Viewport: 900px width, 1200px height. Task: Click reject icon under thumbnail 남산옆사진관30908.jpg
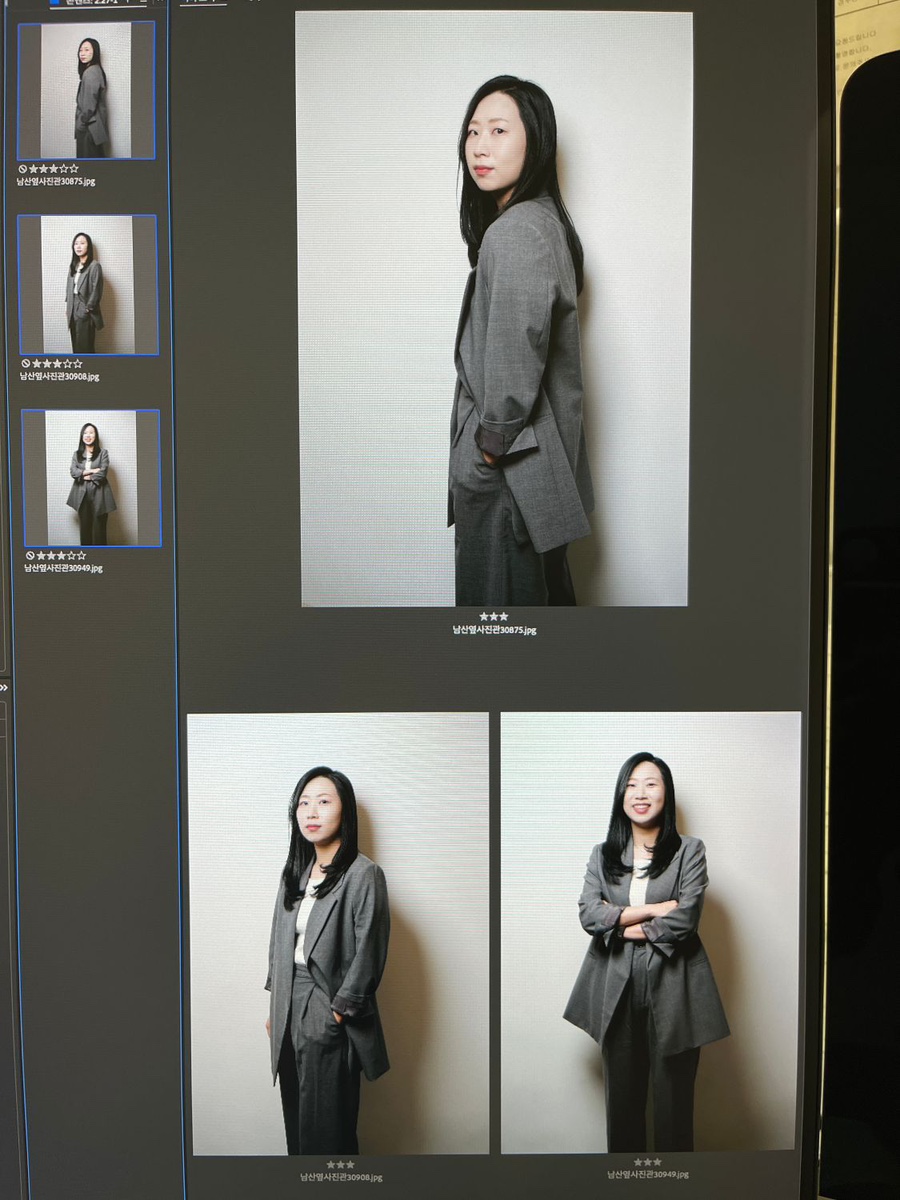pos(25,364)
